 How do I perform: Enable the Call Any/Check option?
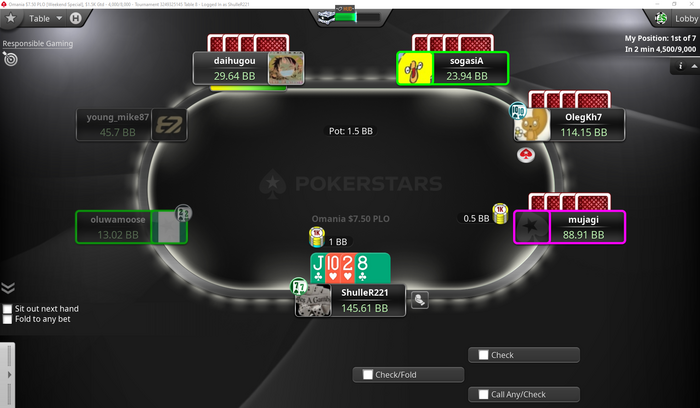point(483,394)
